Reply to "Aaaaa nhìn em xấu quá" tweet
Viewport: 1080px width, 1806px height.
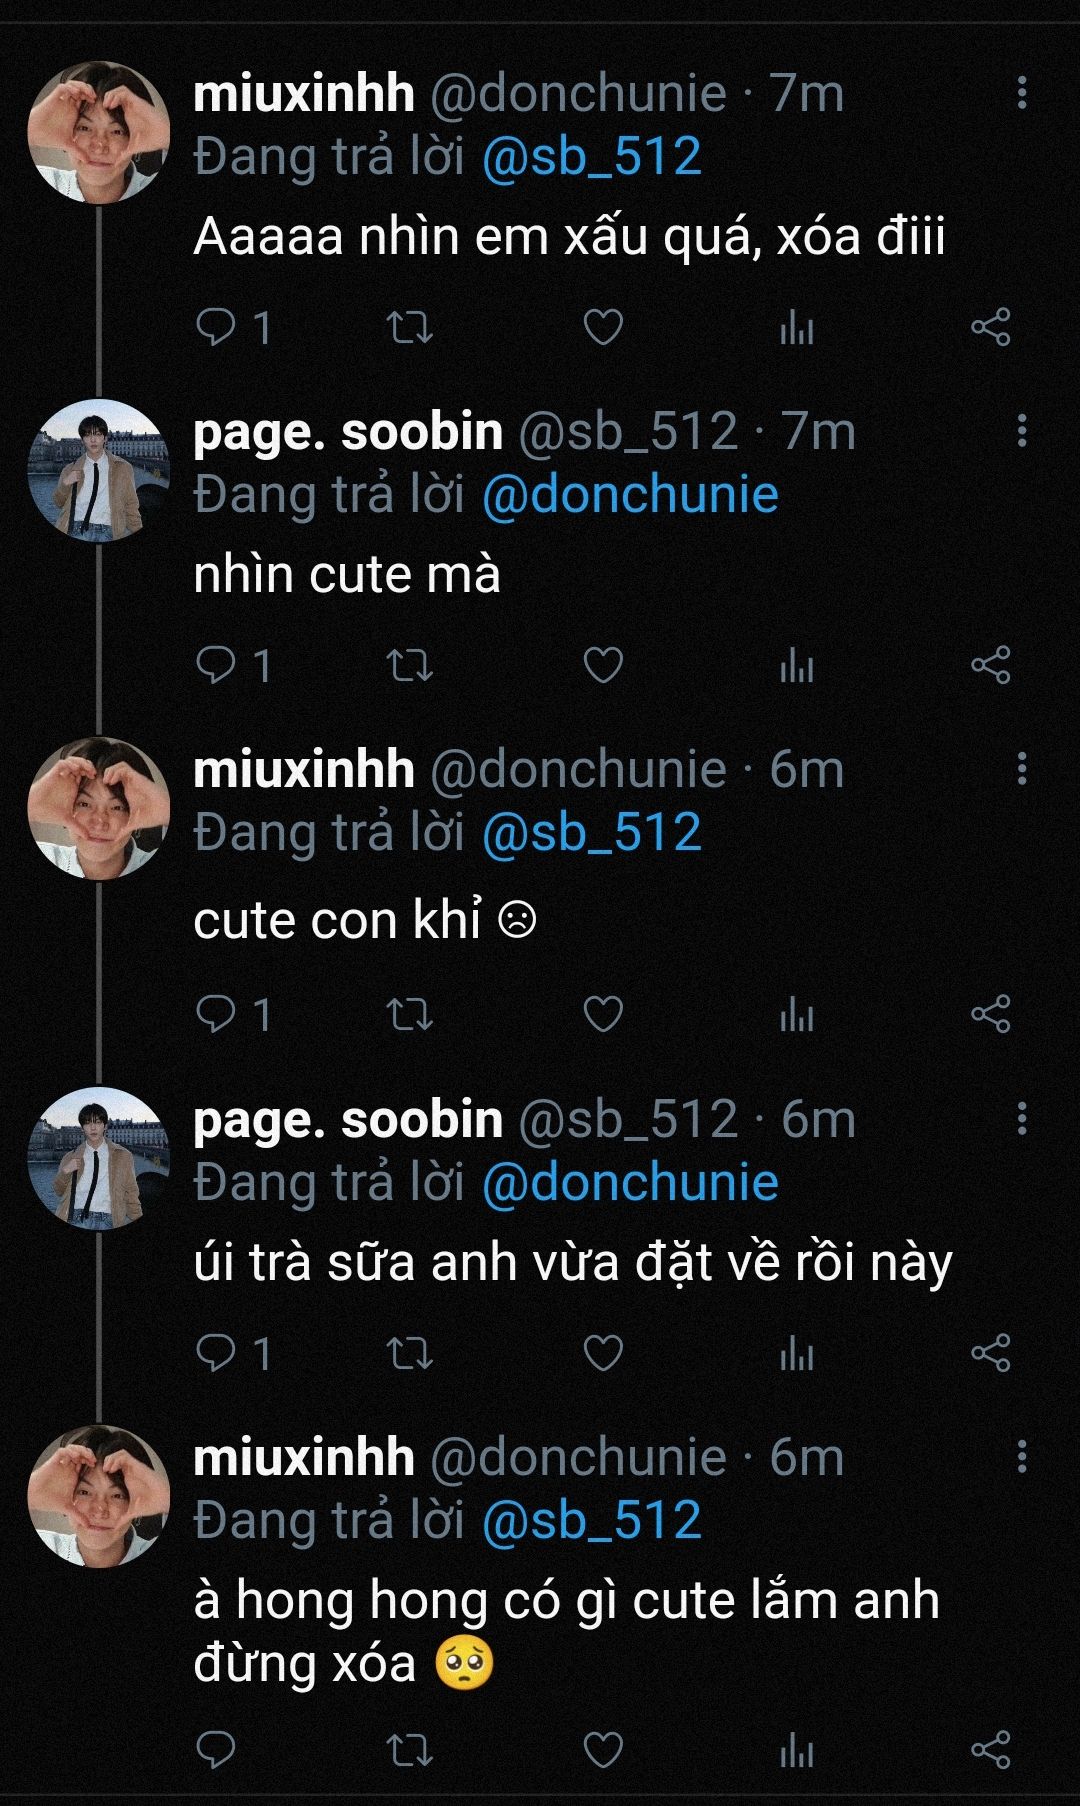(216, 328)
